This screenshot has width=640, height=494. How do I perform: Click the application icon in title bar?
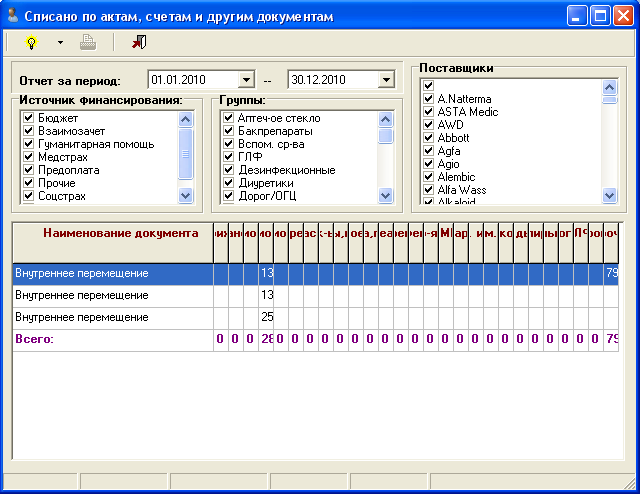12,16
